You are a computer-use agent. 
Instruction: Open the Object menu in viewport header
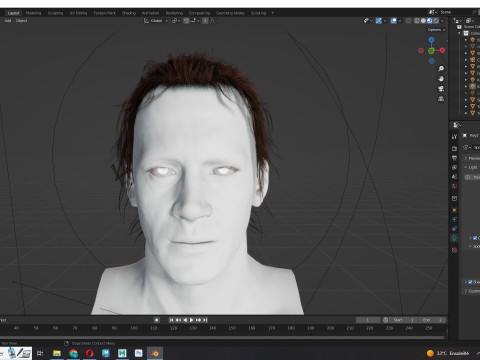[x=22, y=21]
